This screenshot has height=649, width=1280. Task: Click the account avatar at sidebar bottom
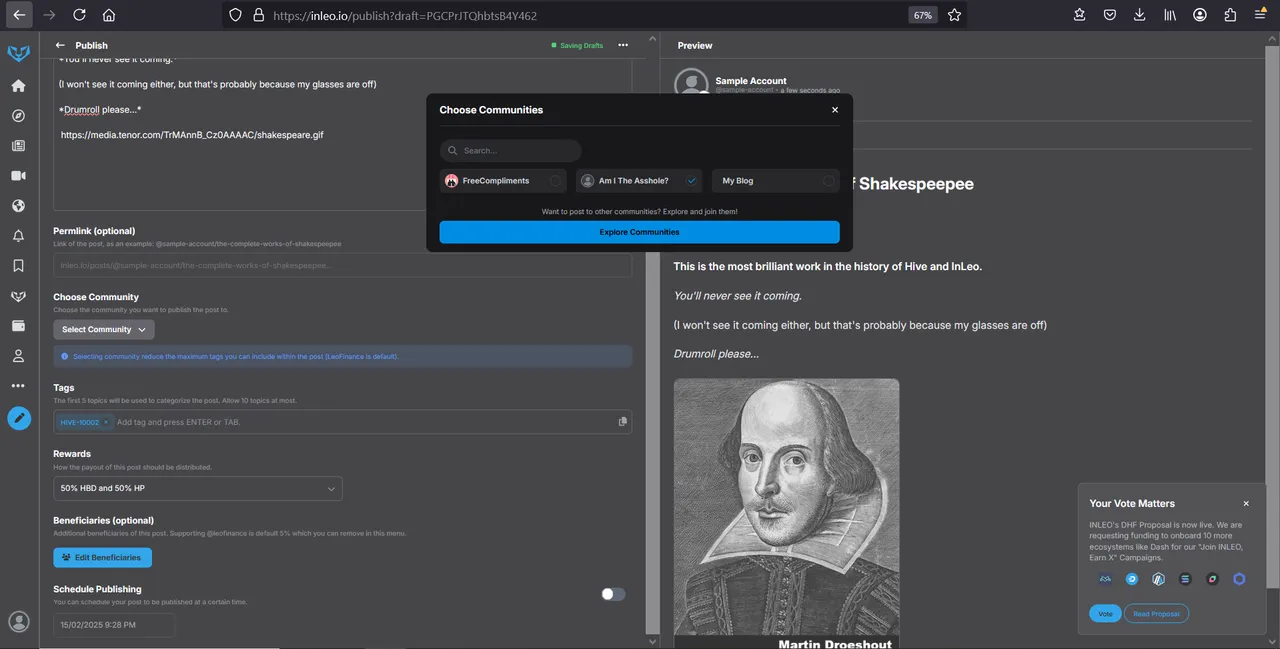18,622
